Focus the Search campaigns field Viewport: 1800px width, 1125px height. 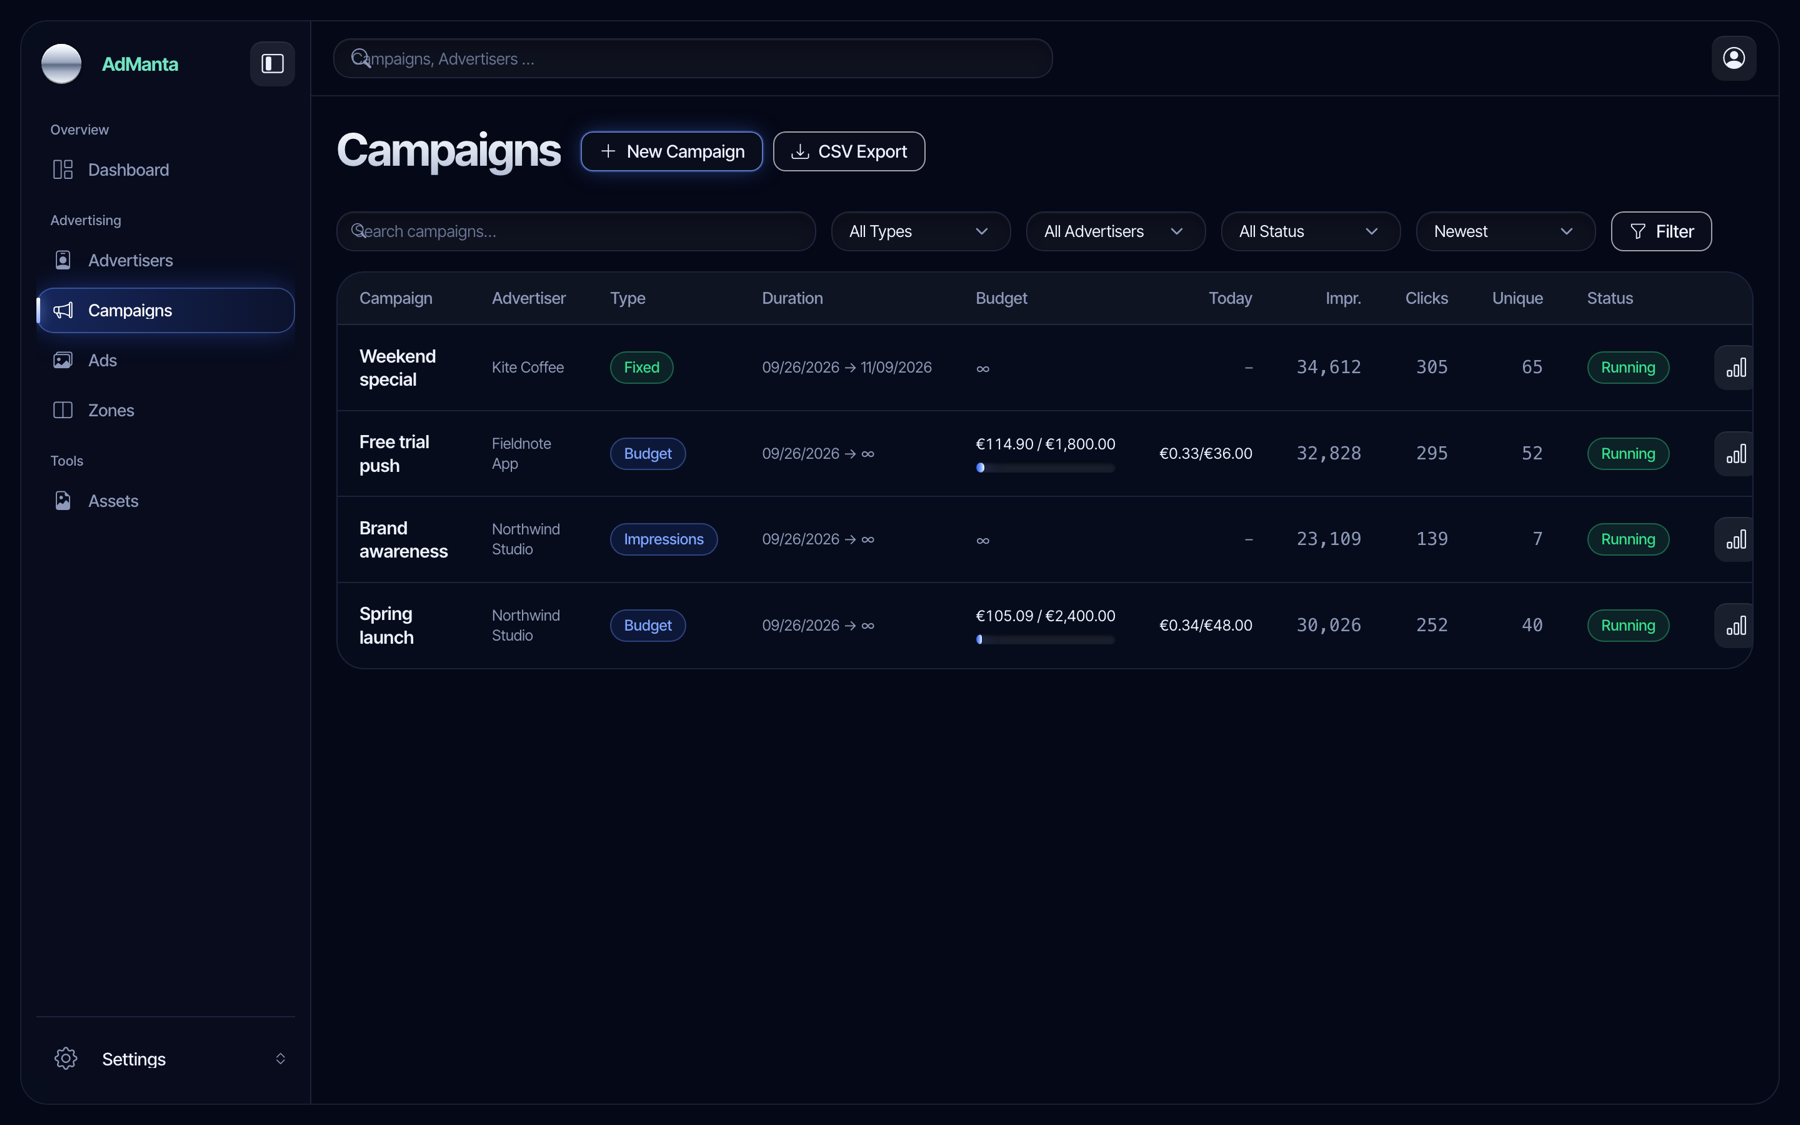(576, 231)
